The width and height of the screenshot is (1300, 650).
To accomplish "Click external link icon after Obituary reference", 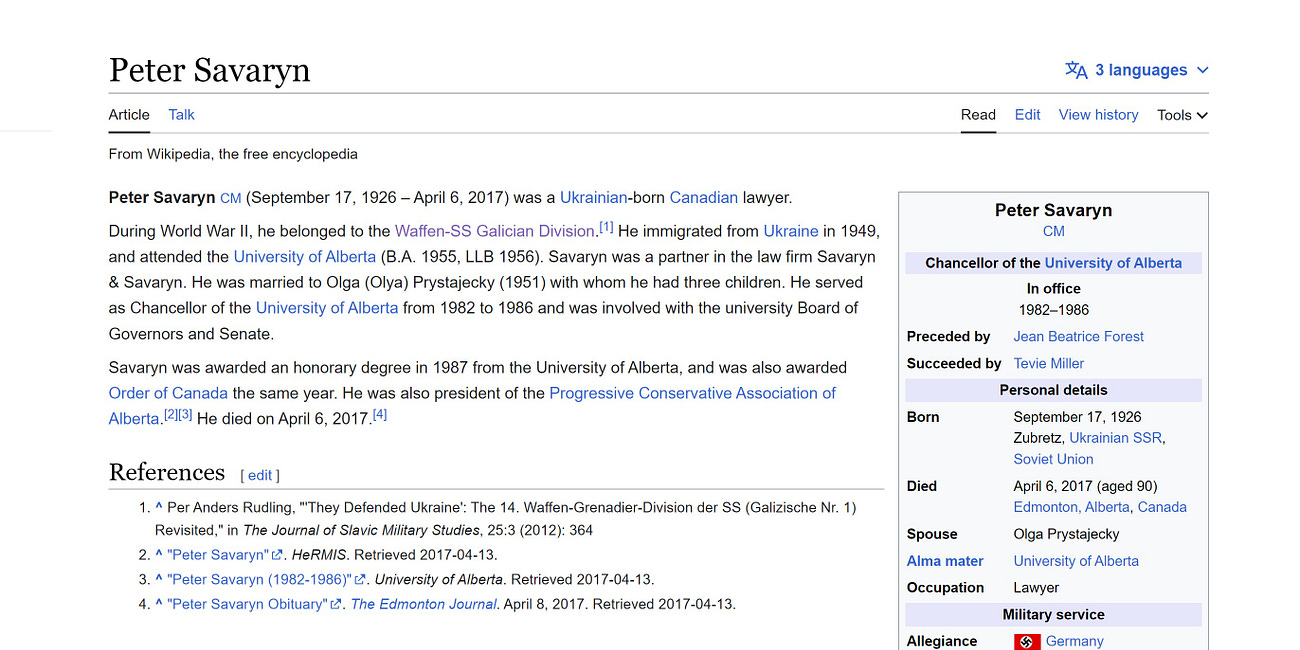I will click(336, 605).
